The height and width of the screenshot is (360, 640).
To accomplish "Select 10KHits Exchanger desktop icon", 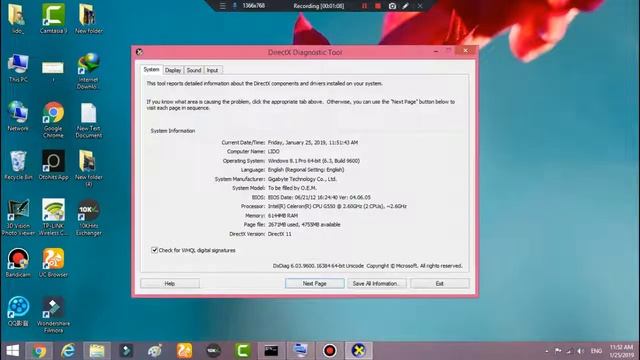I will (89, 217).
